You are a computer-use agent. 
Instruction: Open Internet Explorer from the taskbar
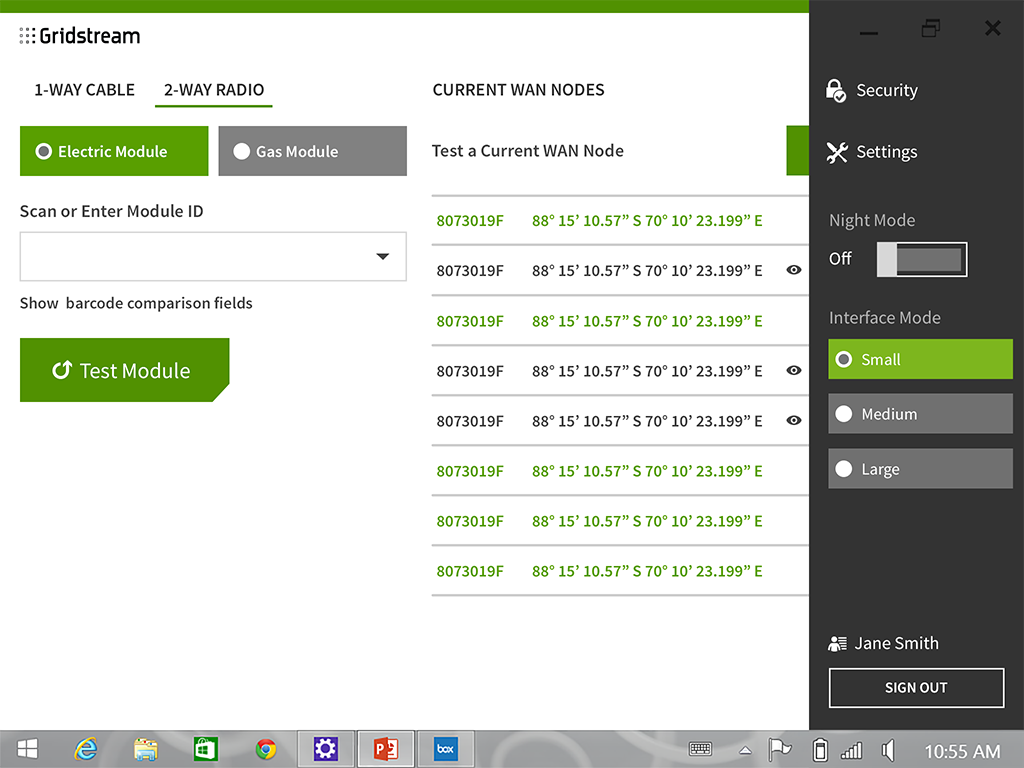[x=86, y=749]
